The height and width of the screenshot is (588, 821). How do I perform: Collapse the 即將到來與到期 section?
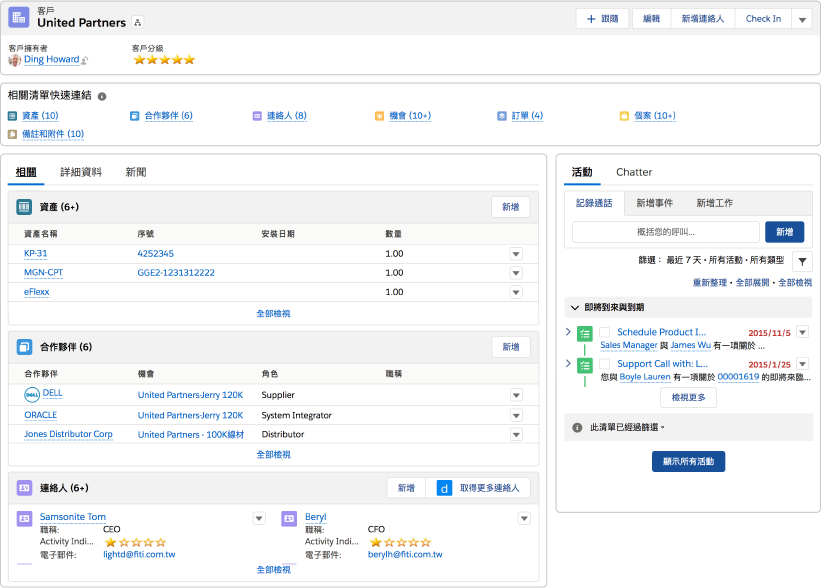pyautogui.click(x=574, y=308)
